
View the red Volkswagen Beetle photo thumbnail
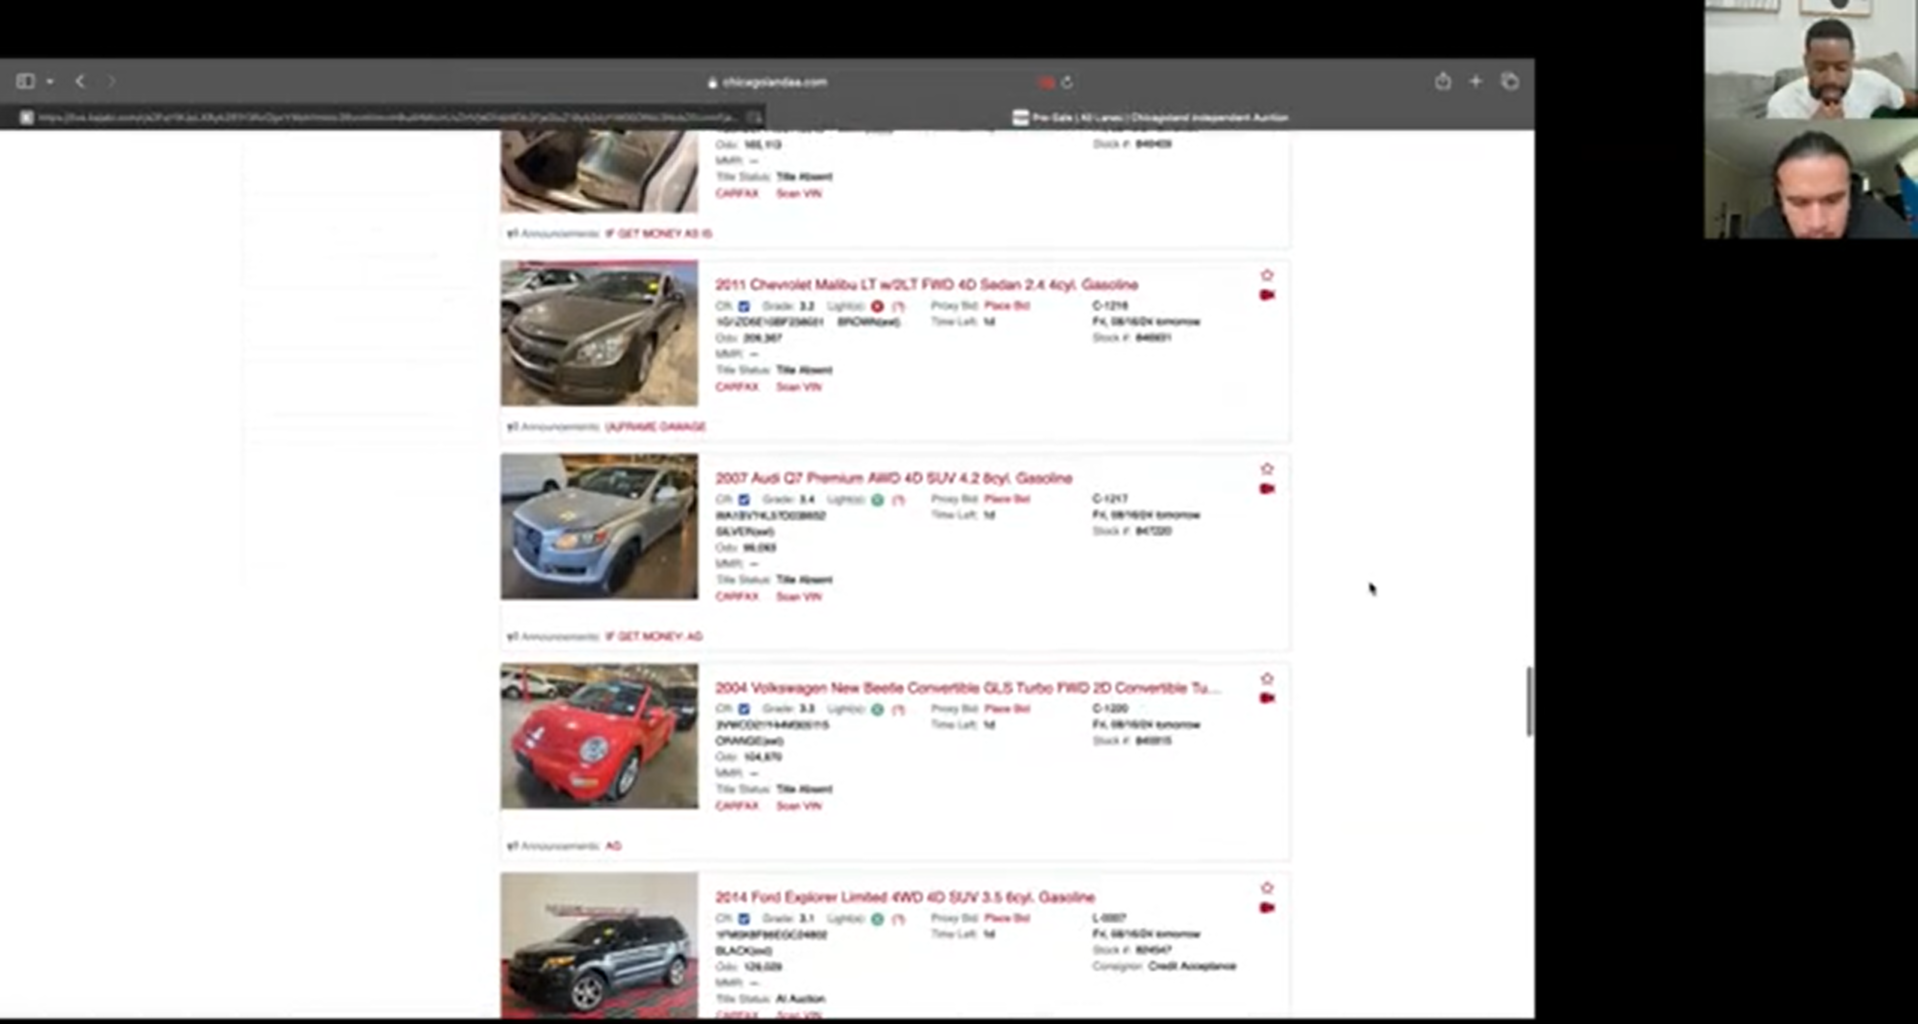pyautogui.click(x=599, y=736)
